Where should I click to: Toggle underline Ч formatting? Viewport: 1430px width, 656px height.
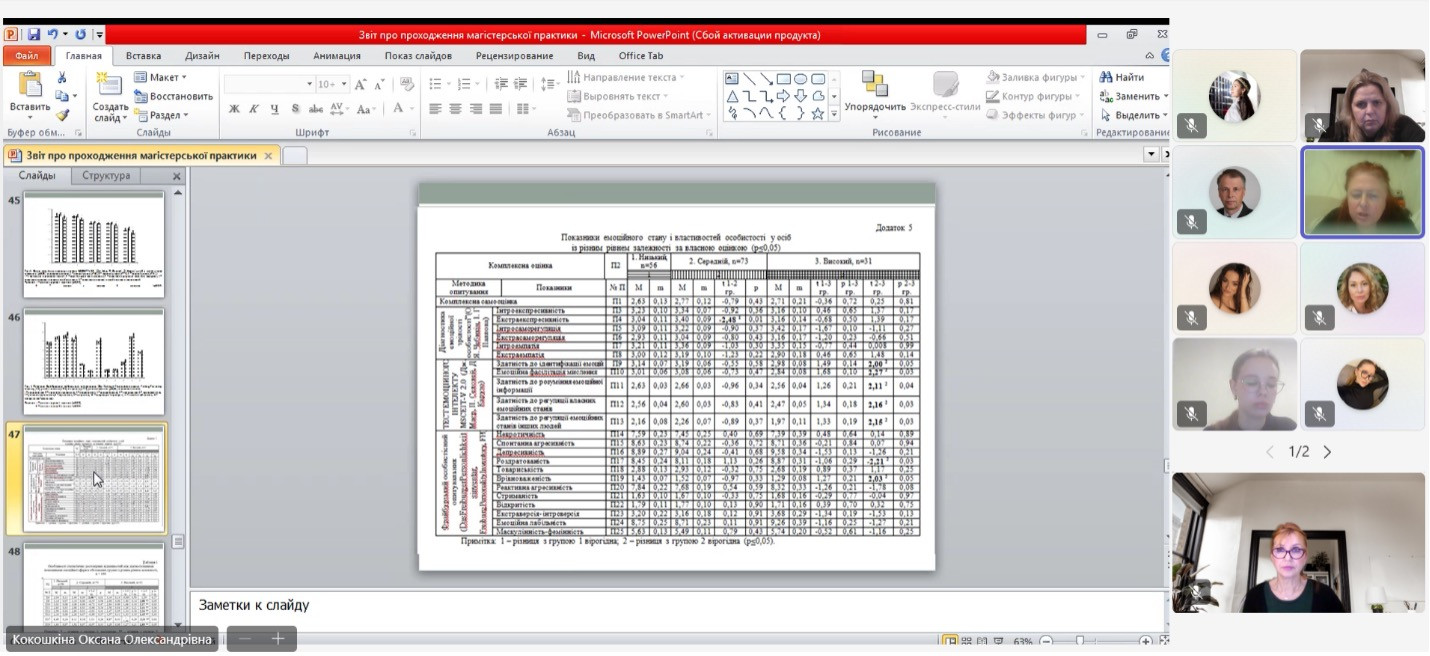(274, 109)
